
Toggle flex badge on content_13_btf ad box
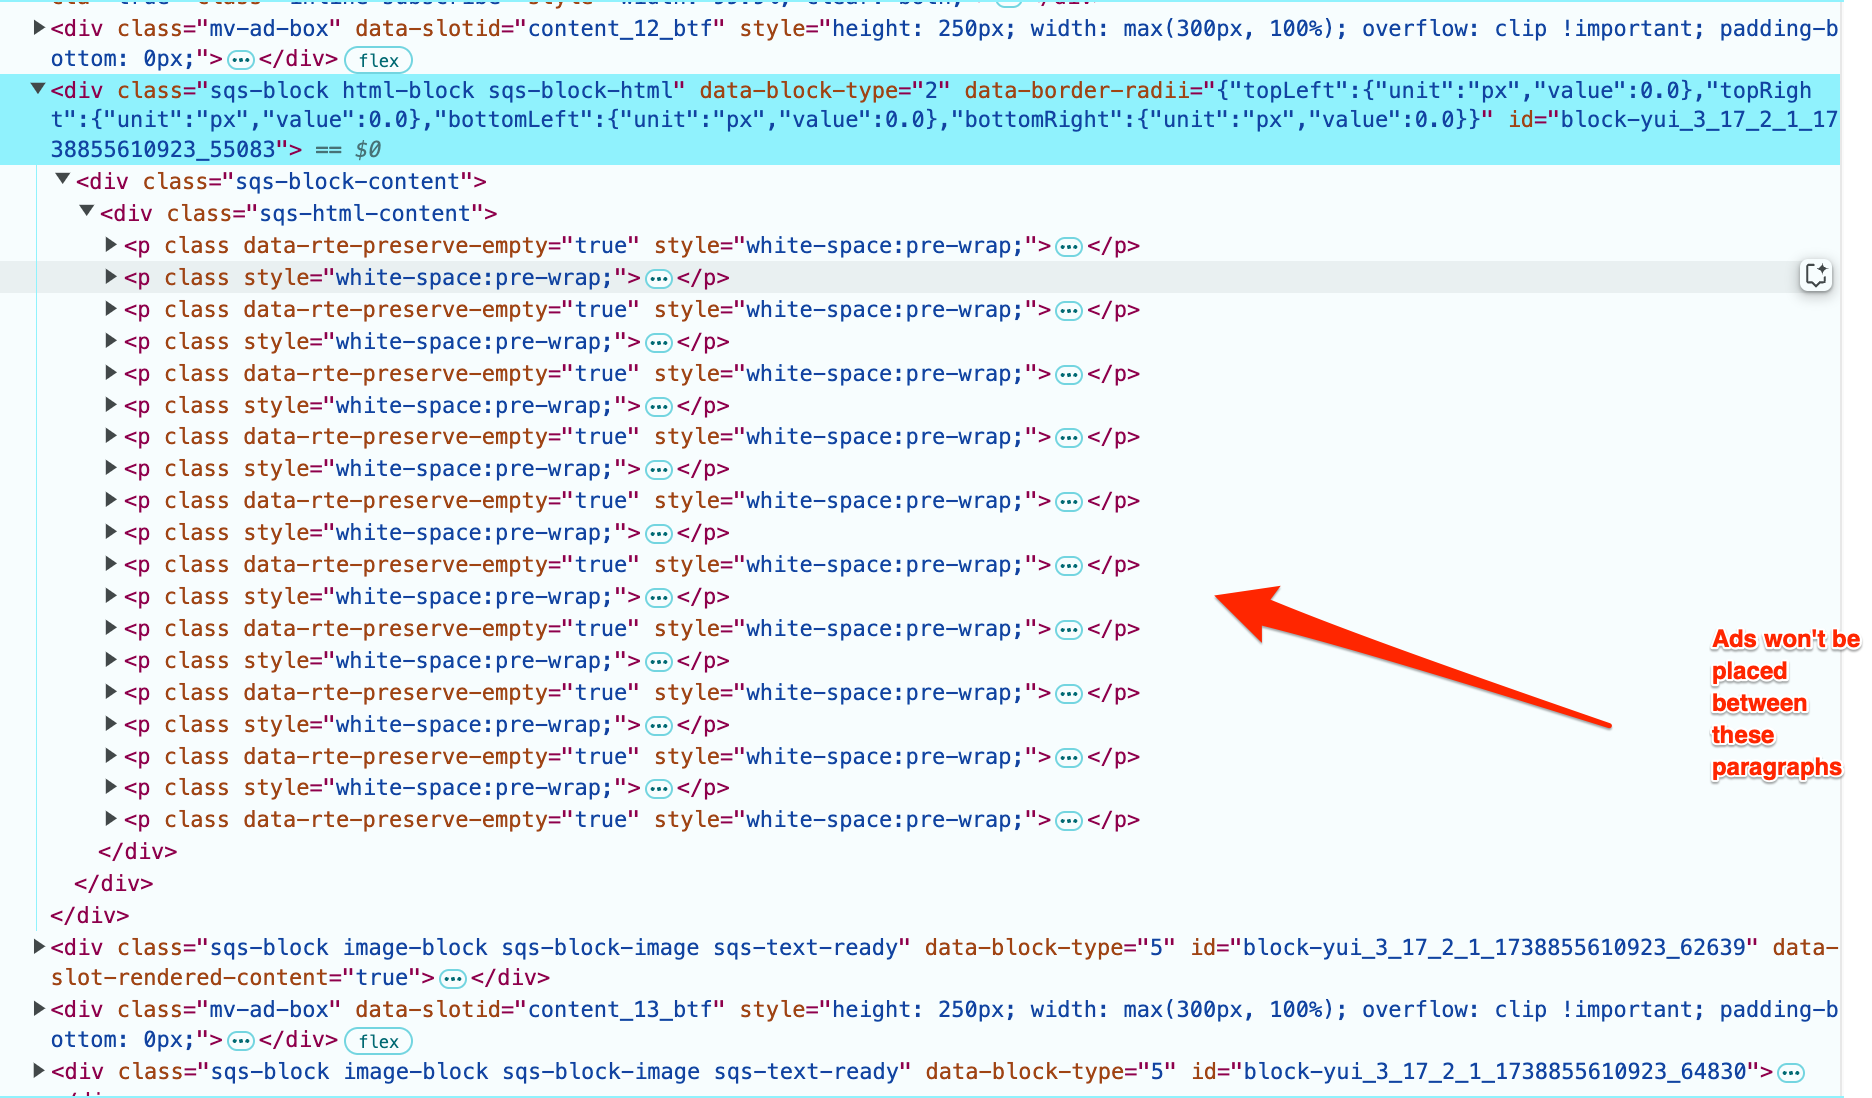(x=378, y=1041)
